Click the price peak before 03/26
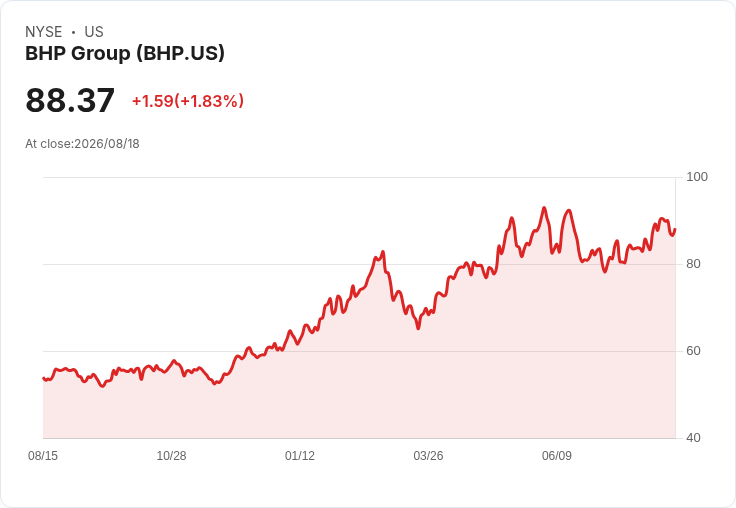 click(383, 252)
